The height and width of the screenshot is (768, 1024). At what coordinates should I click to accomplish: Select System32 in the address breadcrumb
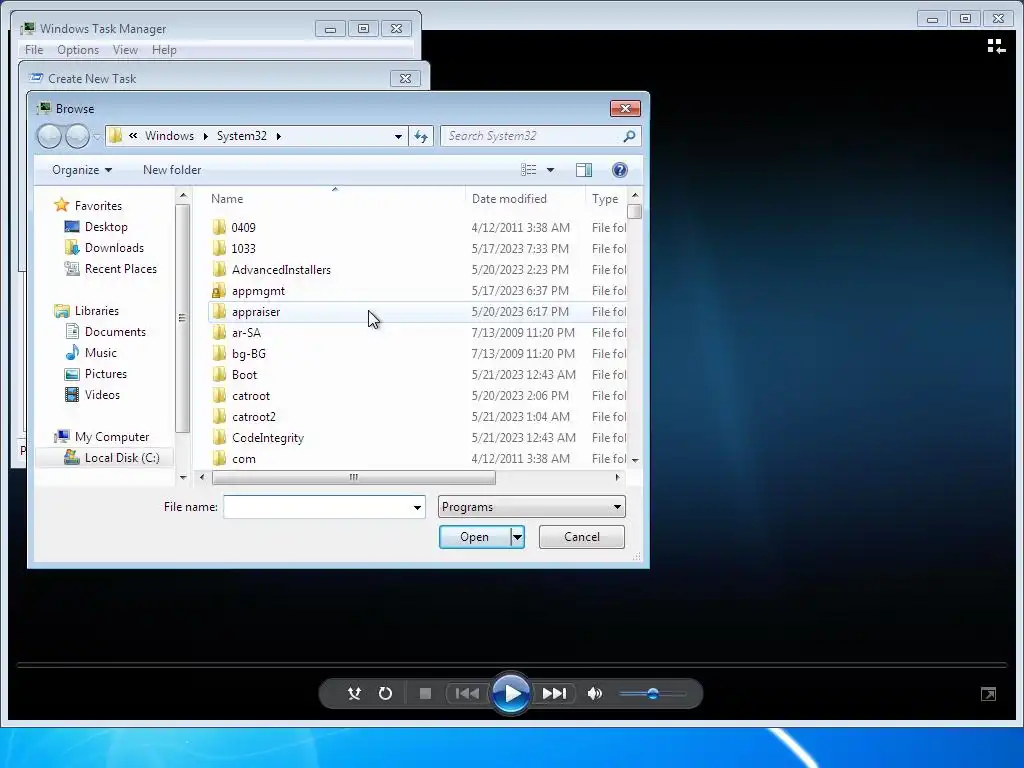point(242,136)
